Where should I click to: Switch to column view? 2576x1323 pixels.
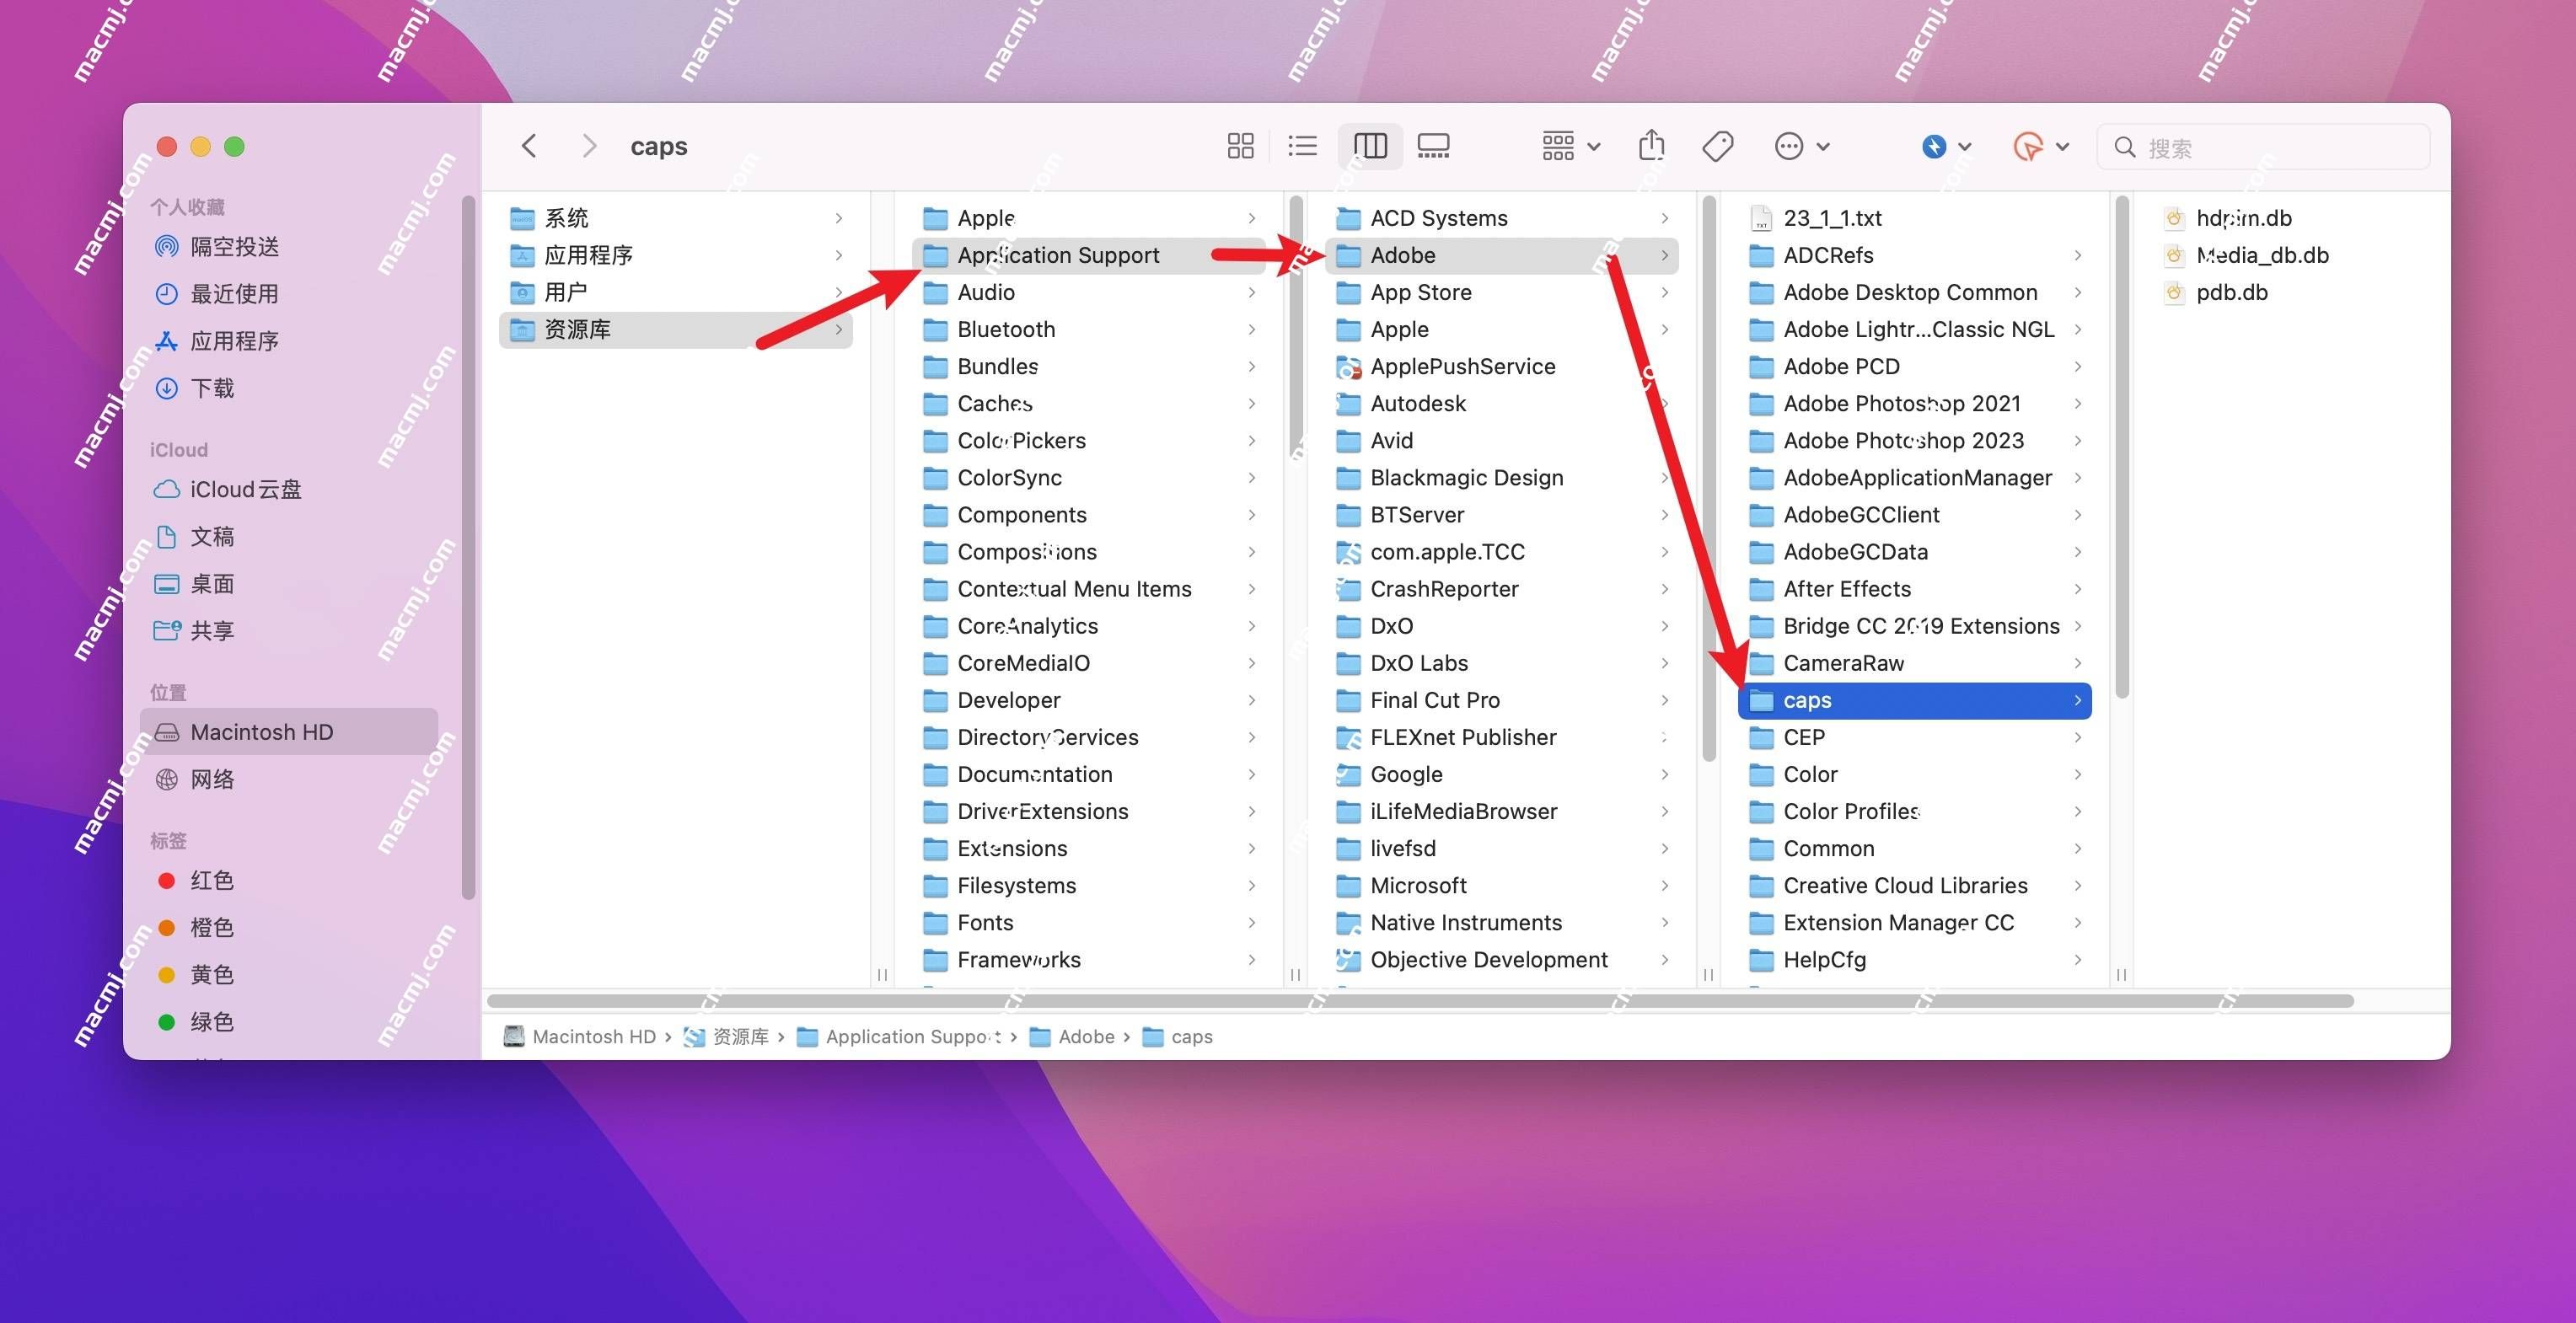pos(1370,146)
